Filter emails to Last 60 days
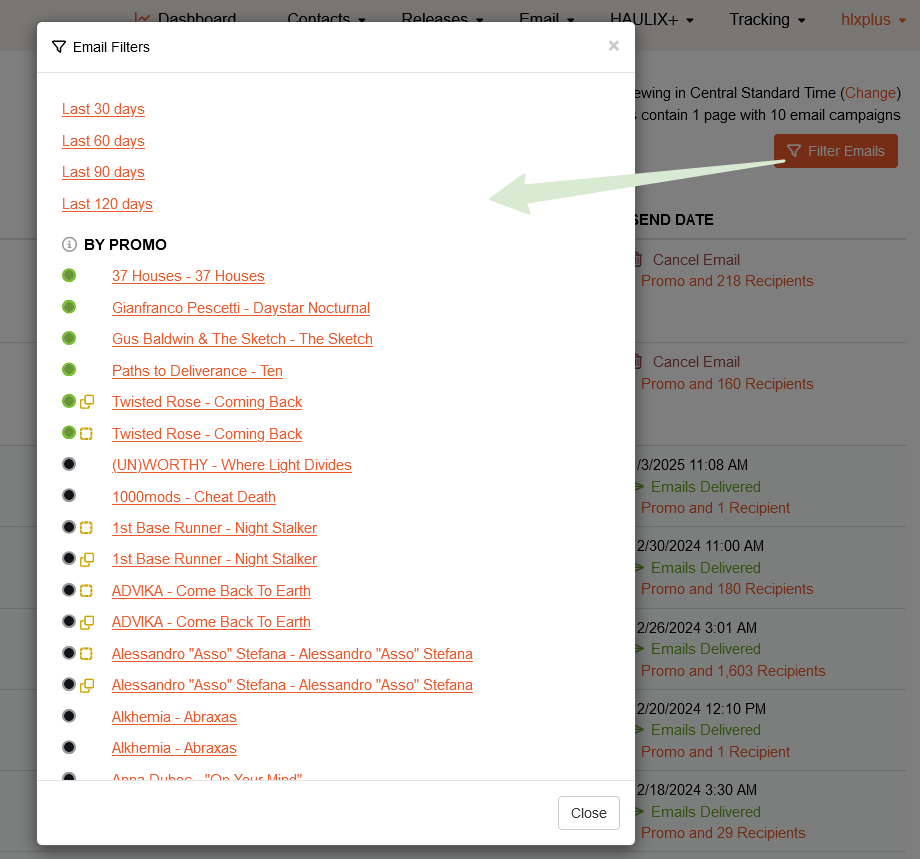 (103, 141)
